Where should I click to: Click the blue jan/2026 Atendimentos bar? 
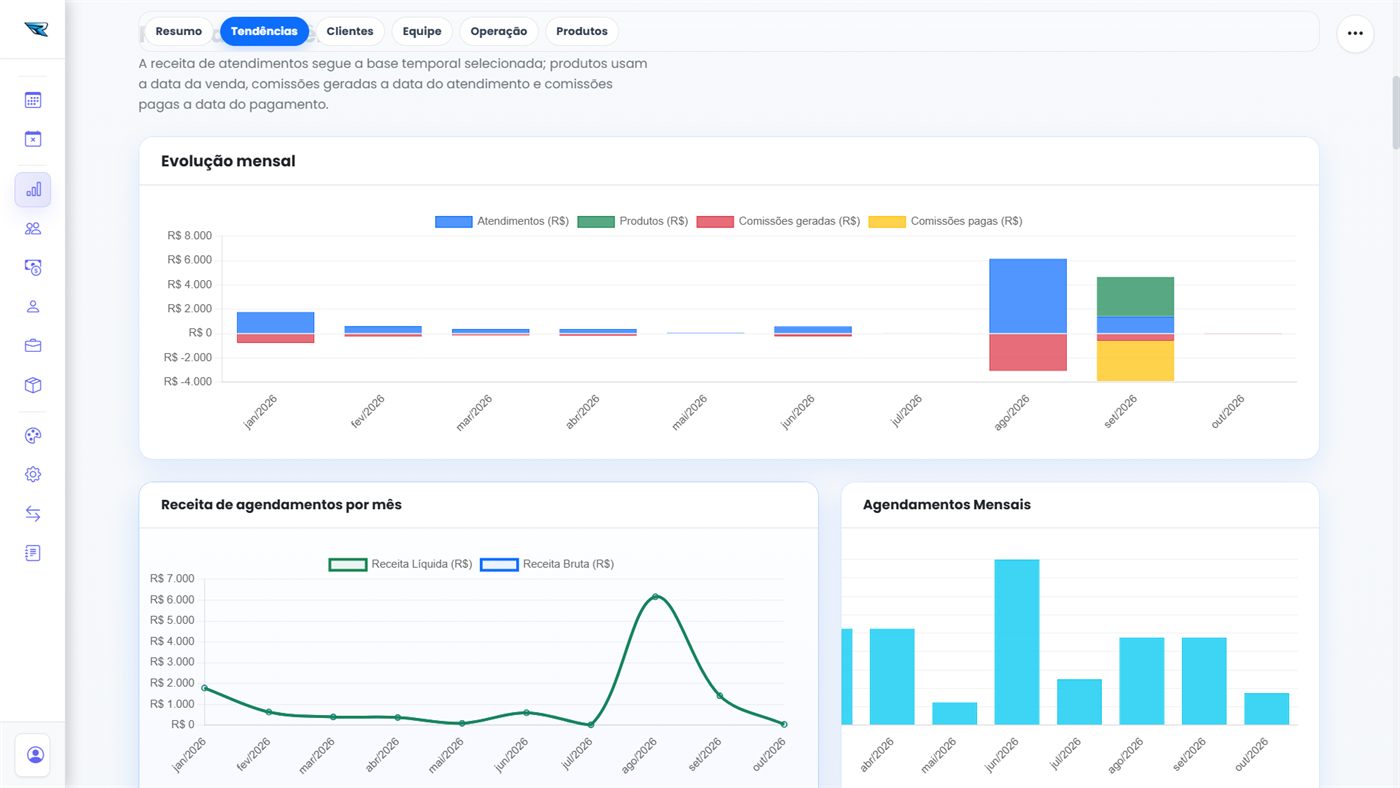(275, 322)
